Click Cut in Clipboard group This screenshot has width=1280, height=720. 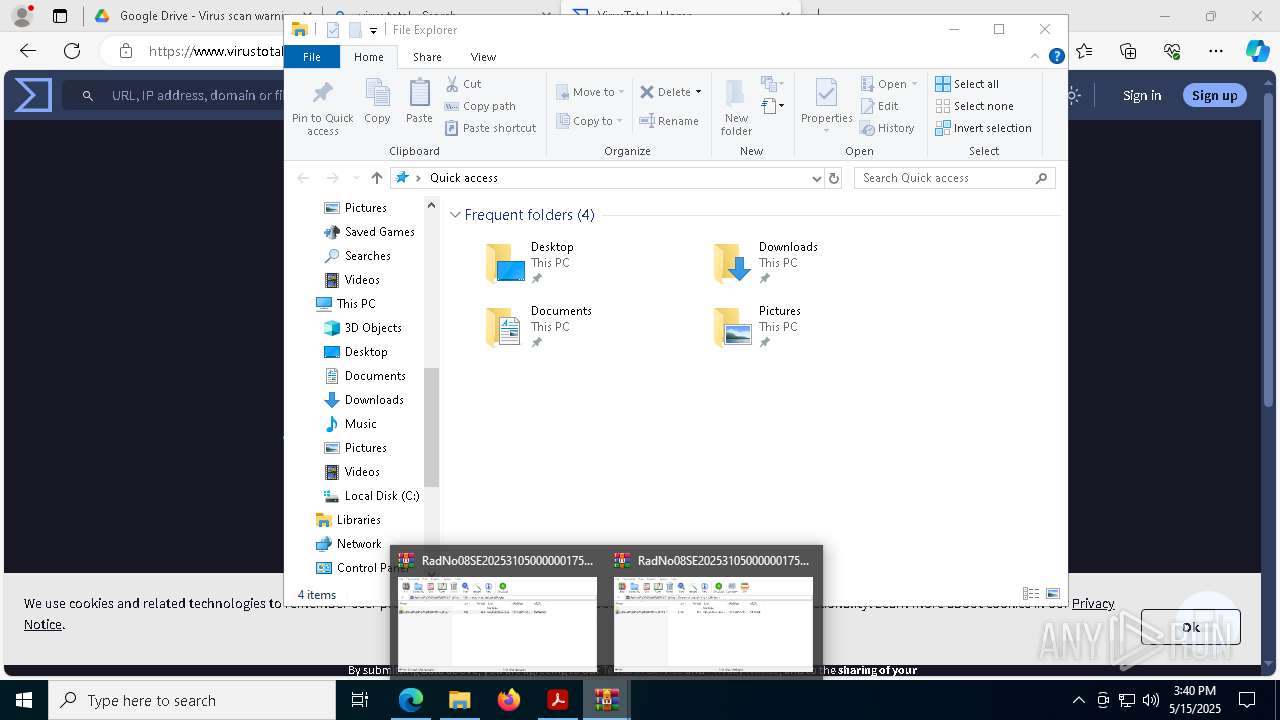tap(464, 84)
